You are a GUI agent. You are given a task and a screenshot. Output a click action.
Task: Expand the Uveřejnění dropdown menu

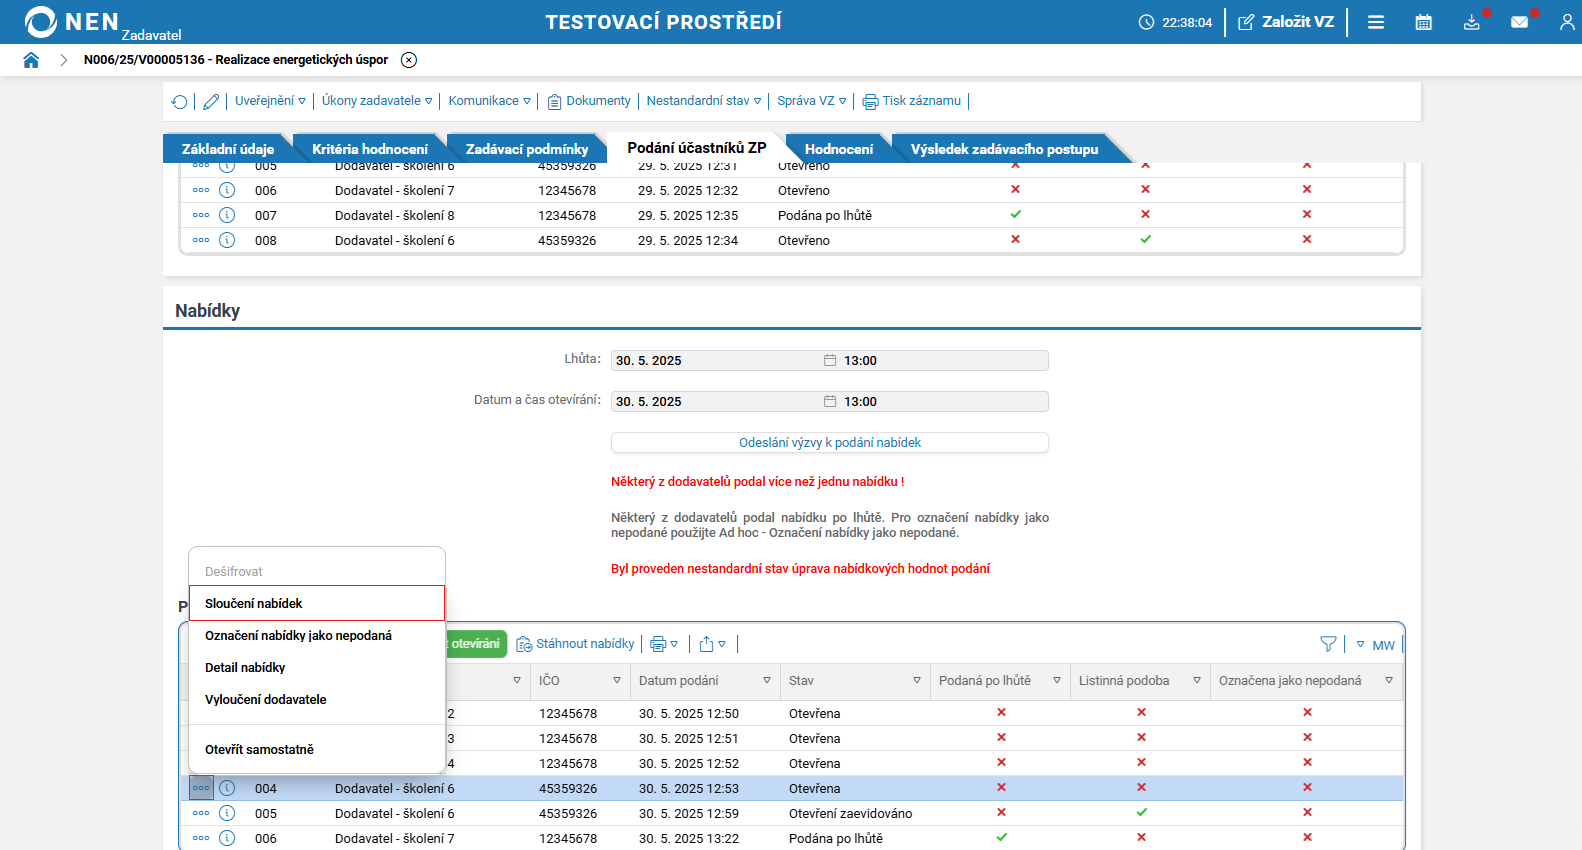coord(270,101)
